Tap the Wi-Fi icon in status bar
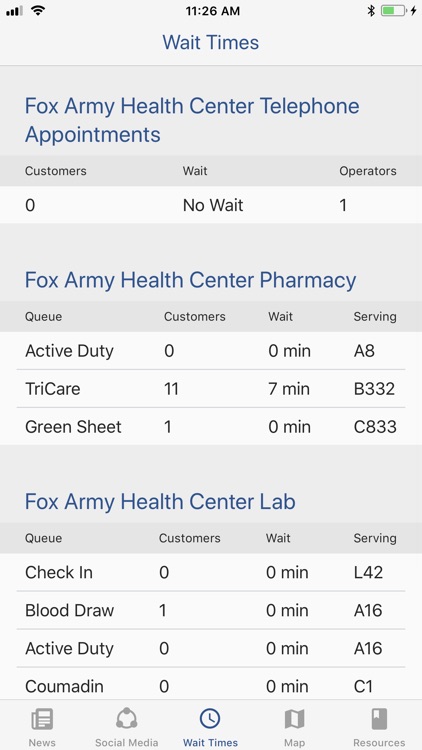This screenshot has height=750, width=422. pos(37,11)
